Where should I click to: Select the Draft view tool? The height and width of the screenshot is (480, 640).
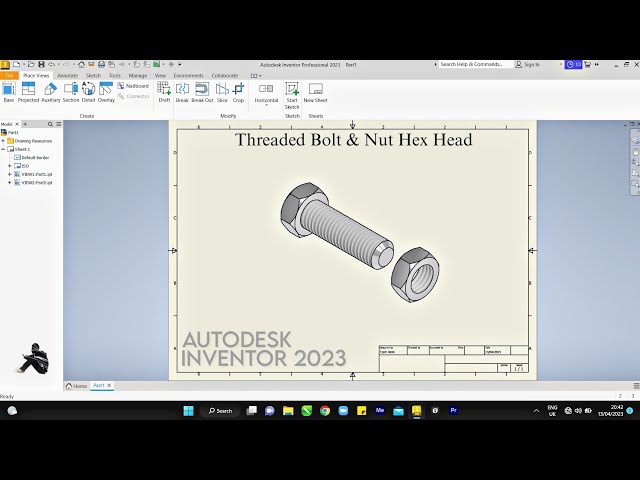[164, 92]
